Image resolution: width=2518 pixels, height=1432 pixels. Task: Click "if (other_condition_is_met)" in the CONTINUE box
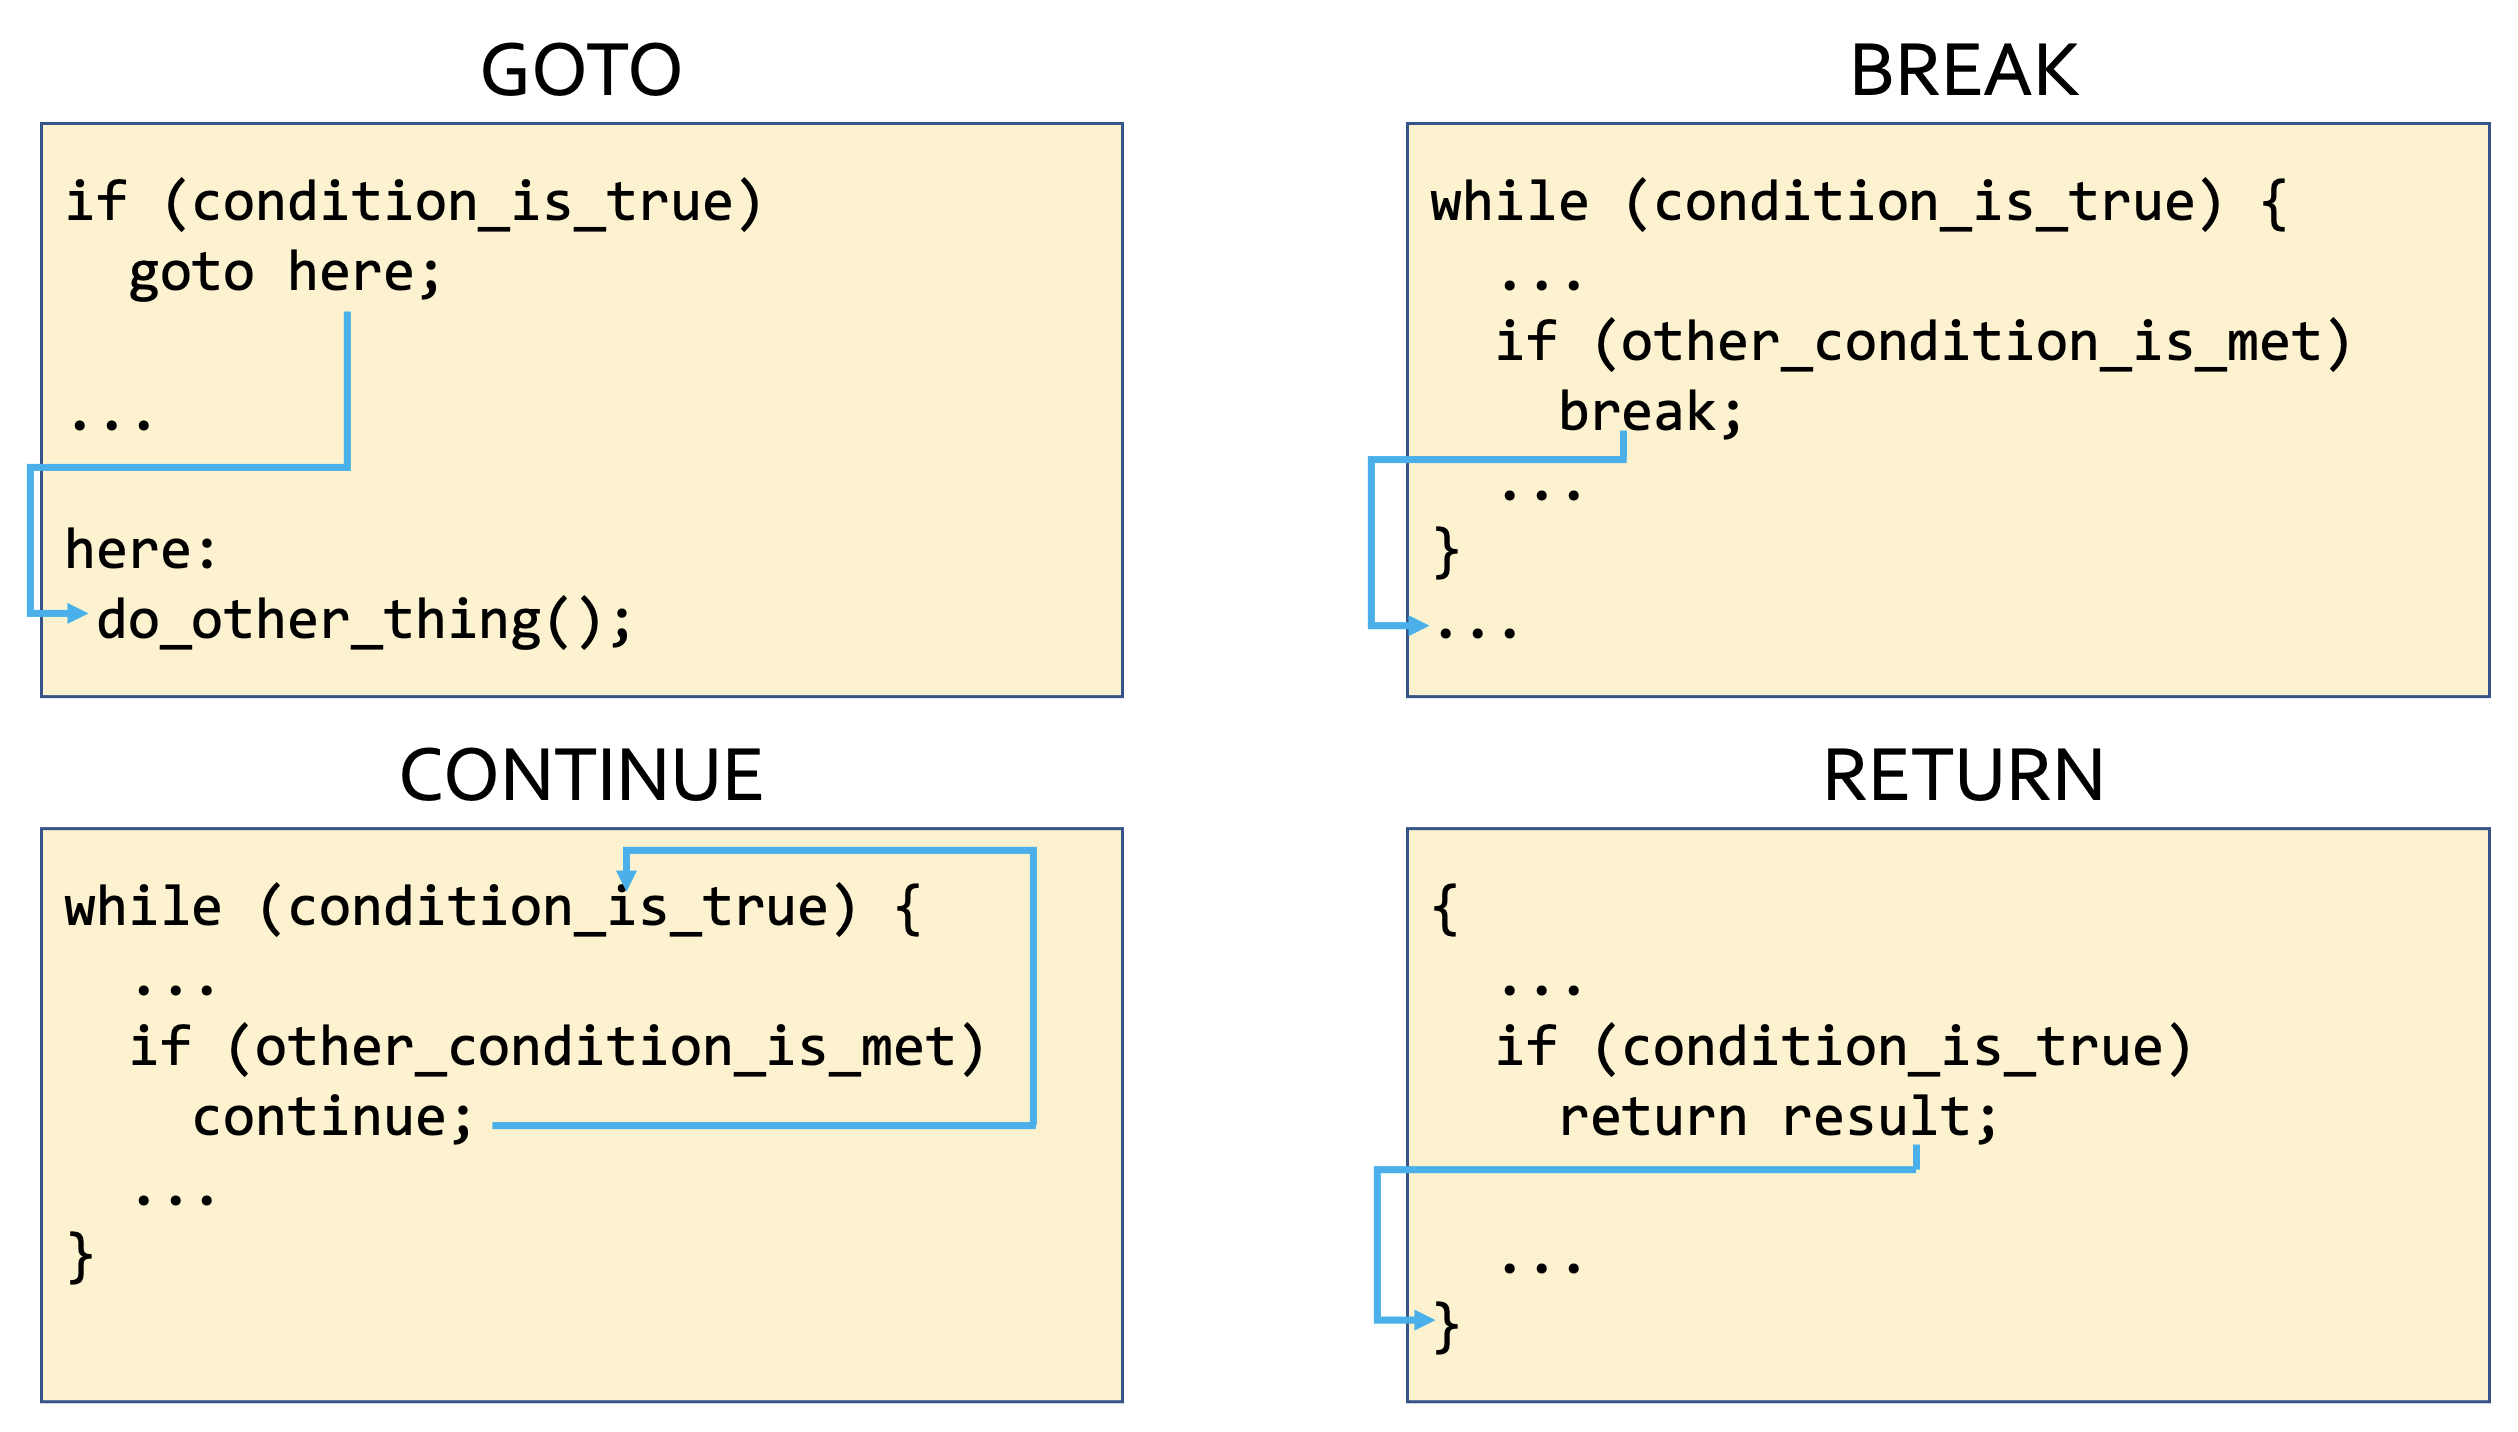557,1048
